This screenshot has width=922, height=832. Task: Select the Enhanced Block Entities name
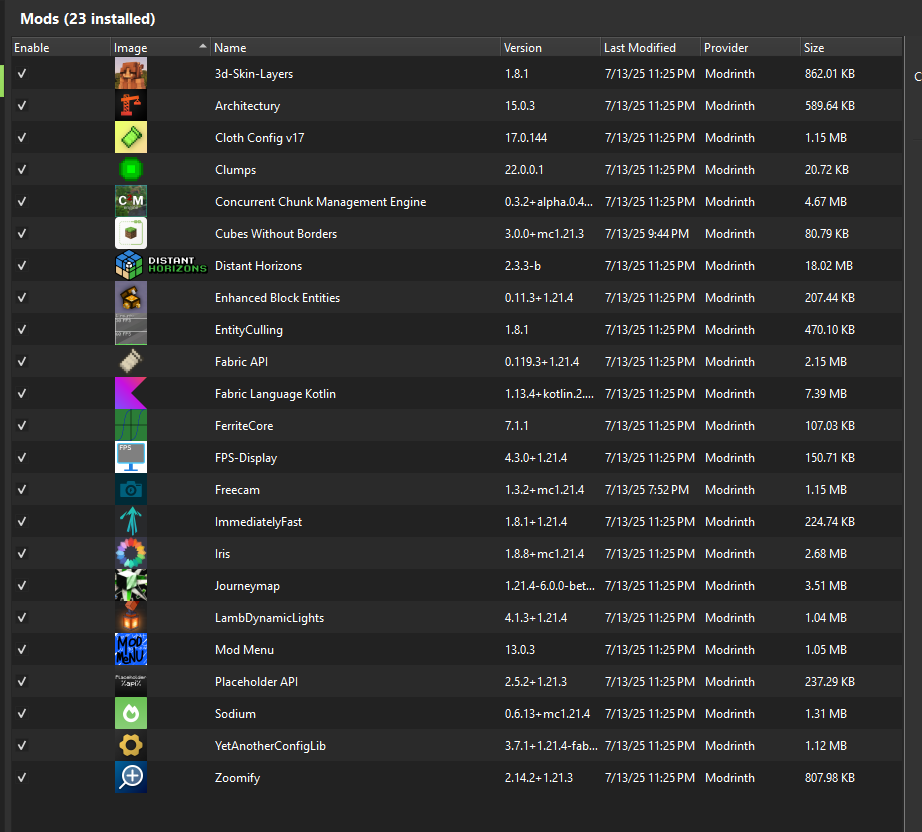(x=278, y=298)
